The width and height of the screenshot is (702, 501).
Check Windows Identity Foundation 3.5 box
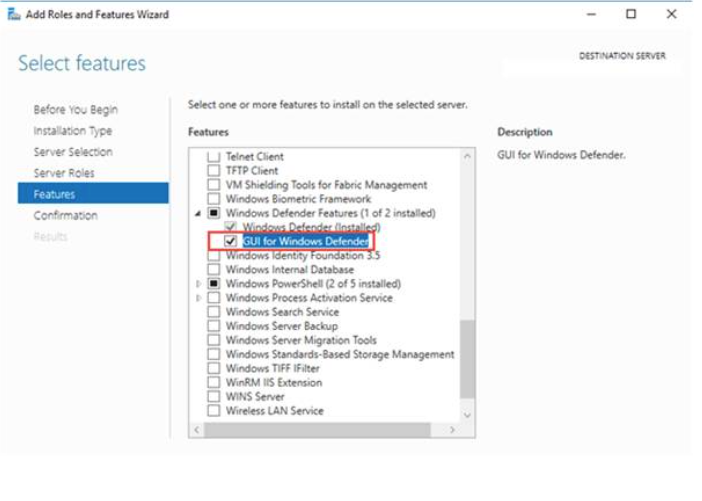(x=214, y=256)
